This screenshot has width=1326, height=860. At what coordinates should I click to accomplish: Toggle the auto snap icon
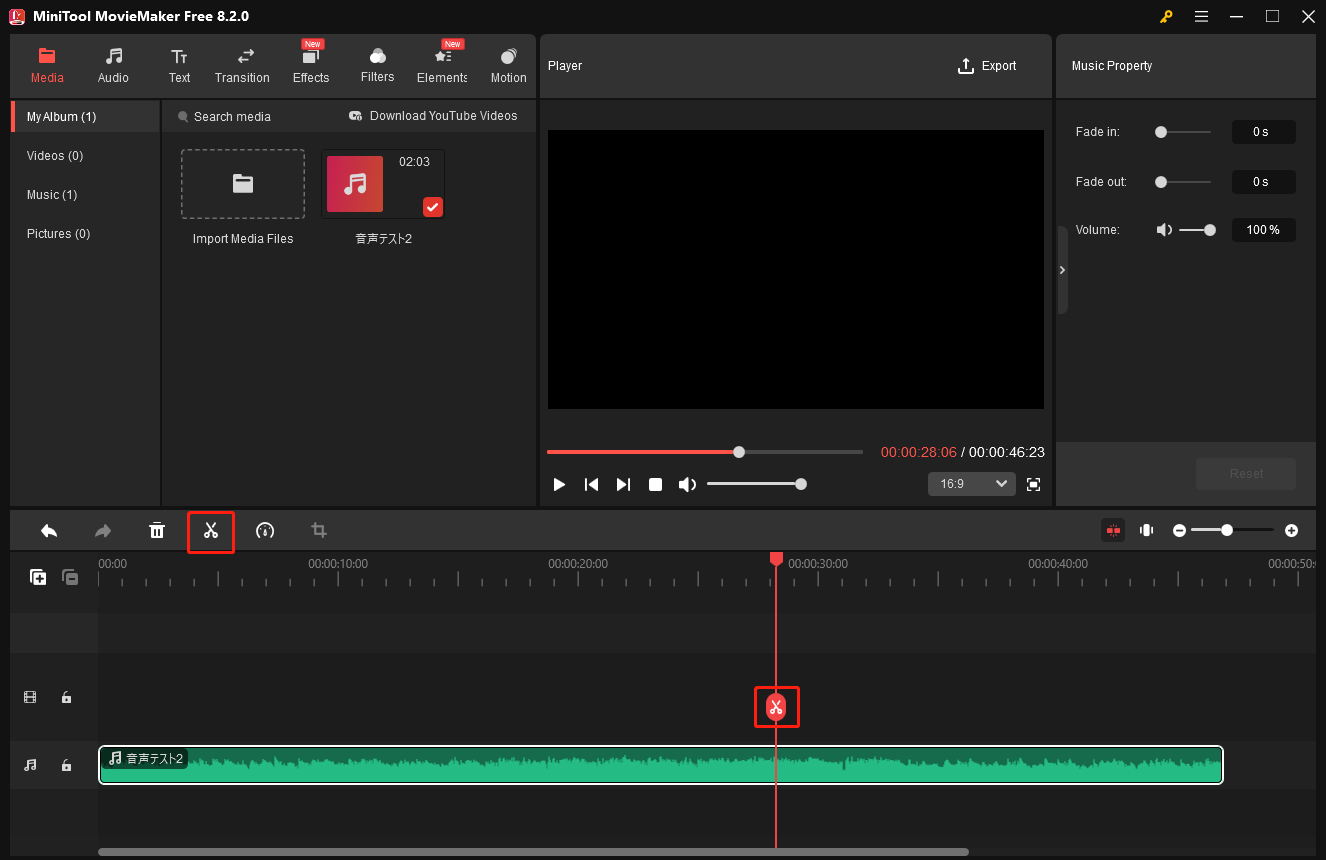coord(1113,530)
